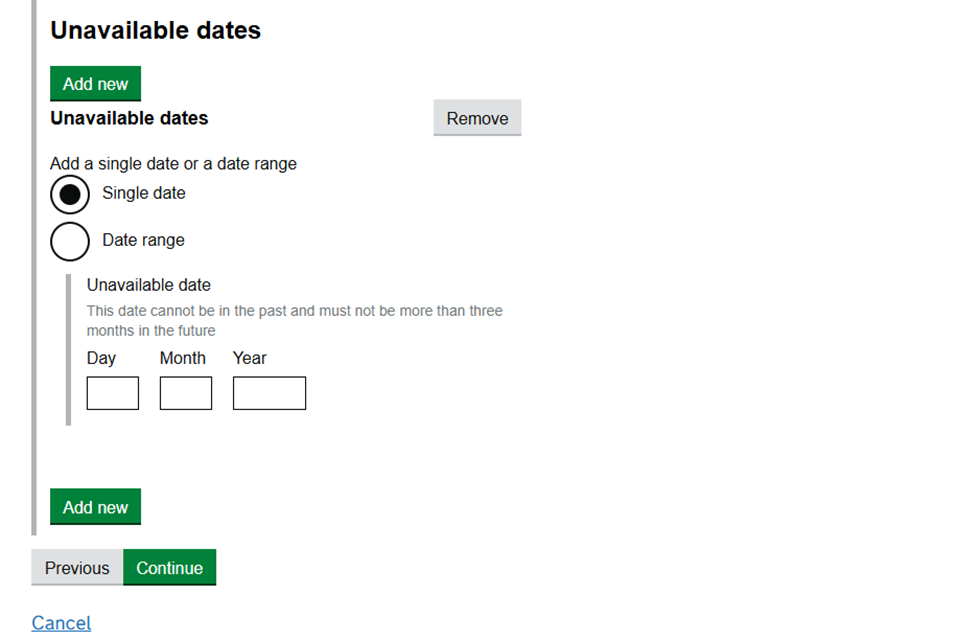Click the "Day" field label
The width and height of the screenshot is (960, 640).
101,358
